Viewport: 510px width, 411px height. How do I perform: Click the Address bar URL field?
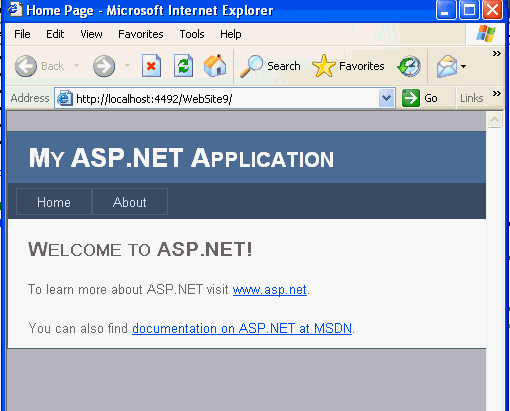pyautogui.click(x=225, y=98)
